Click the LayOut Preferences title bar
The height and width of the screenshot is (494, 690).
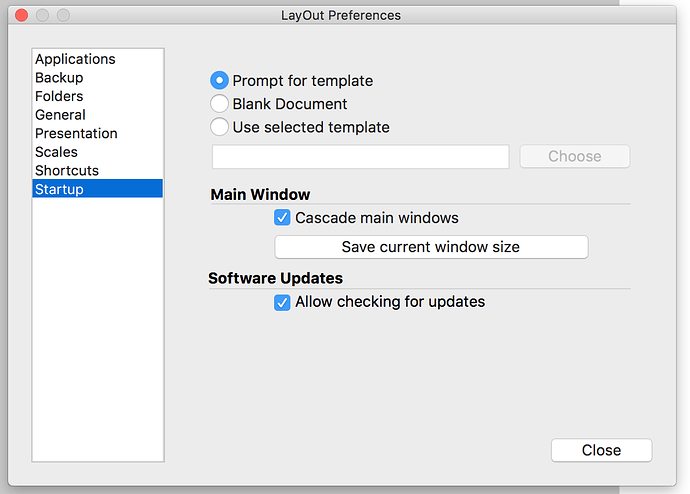[x=345, y=15]
